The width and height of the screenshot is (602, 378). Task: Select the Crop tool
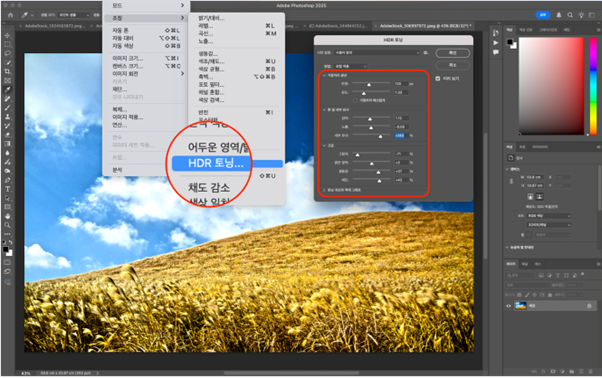pos(7,71)
